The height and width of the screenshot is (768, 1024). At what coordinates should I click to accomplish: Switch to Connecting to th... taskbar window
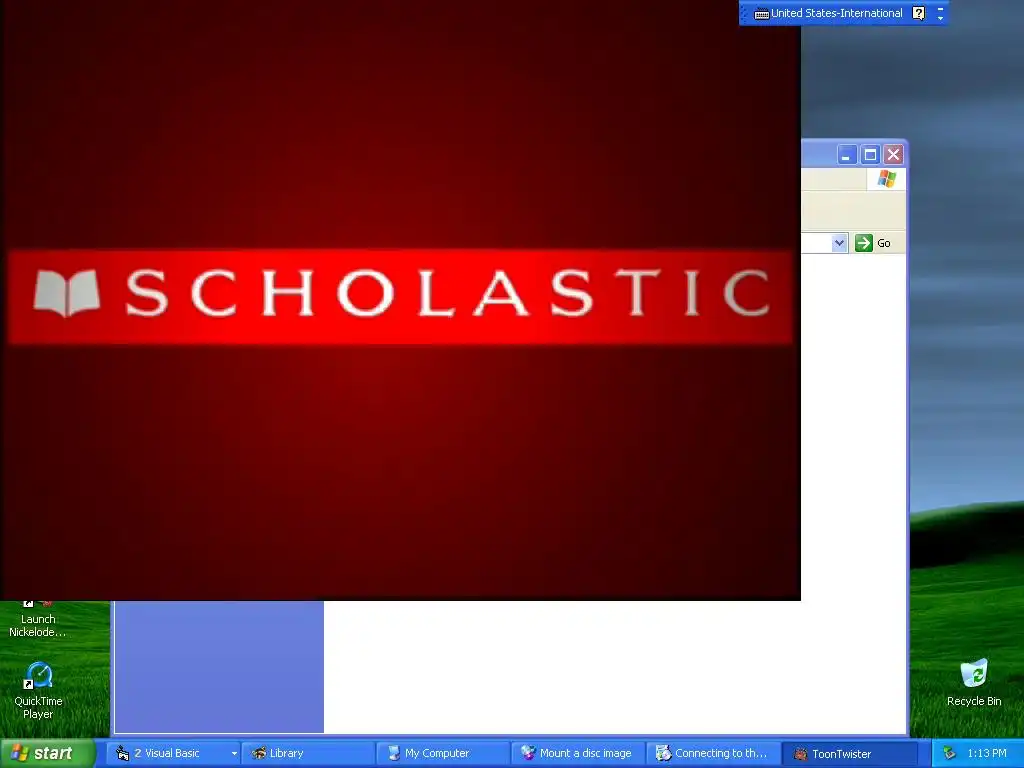712,754
